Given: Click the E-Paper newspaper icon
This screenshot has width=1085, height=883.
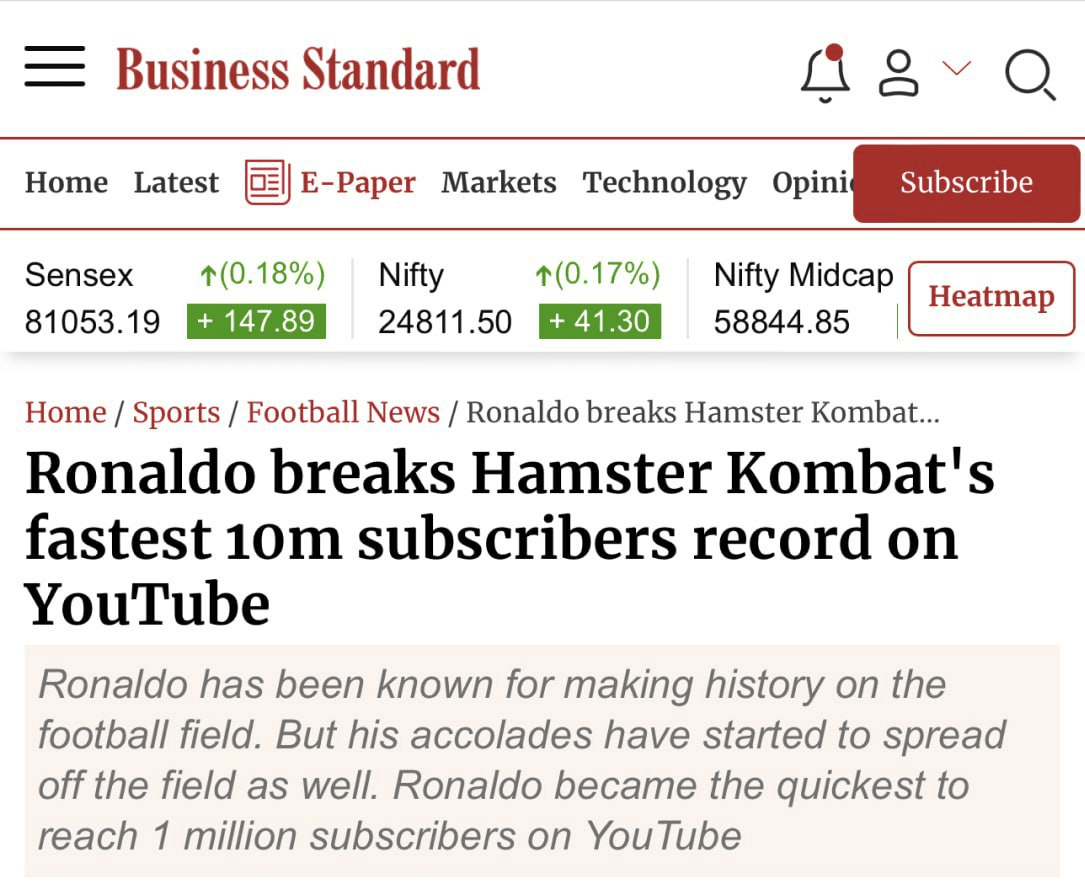Looking at the screenshot, I should point(267,182).
